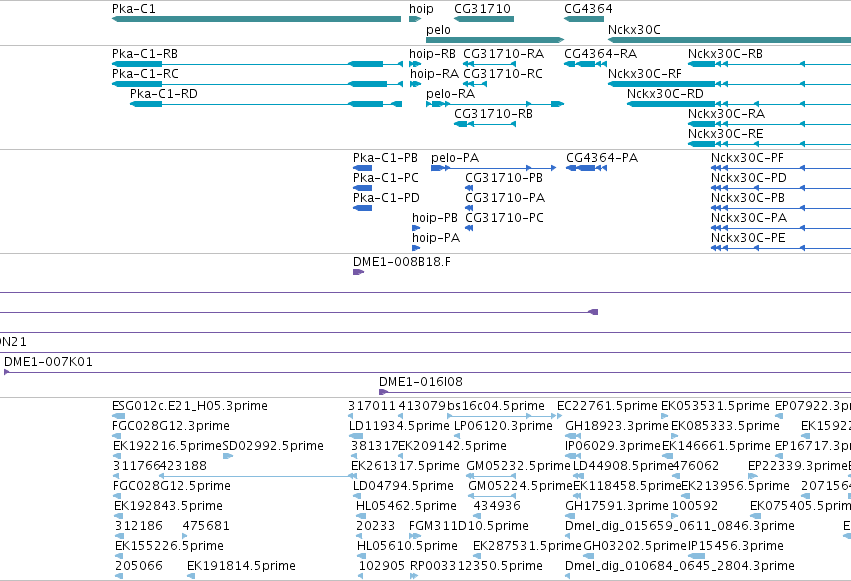Select clone DME1-016I08 label
This screenshot has width=851, height=581.
tap(421, 382)
